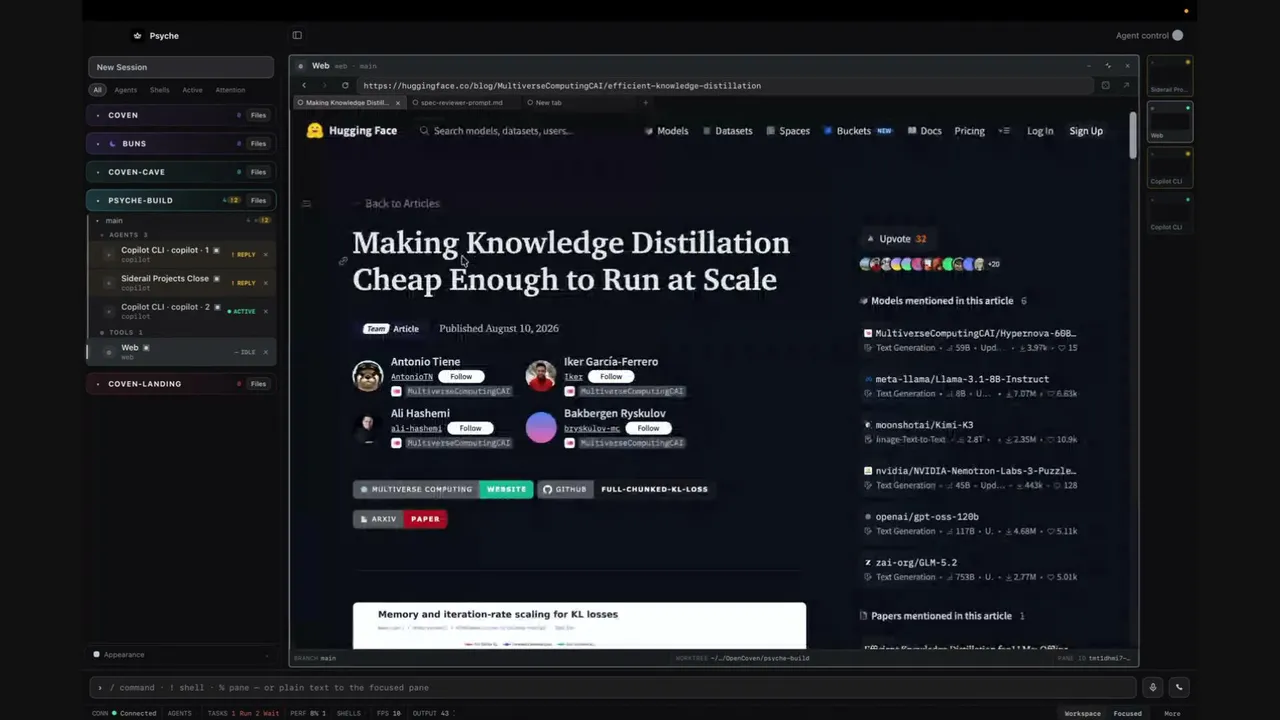The width and height of the screenshot is (1280, 720).
Task: Select the Siderail Pro pane thumbnail
Action: pyautogui.click(x=1169, y=76)
